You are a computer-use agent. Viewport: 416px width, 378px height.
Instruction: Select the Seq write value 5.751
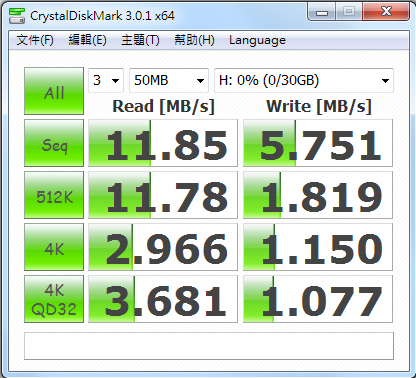pos(318,143)
